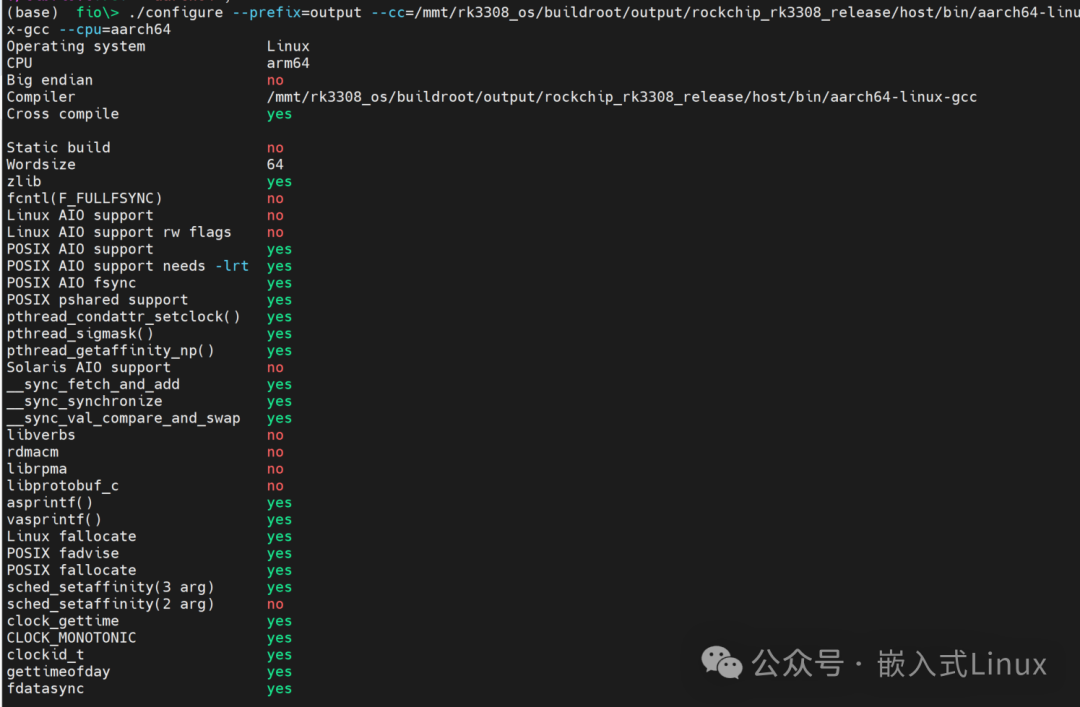
Task: Click the "yes" value for plain "POSIX AIO support"
Action: click(279, 249)
